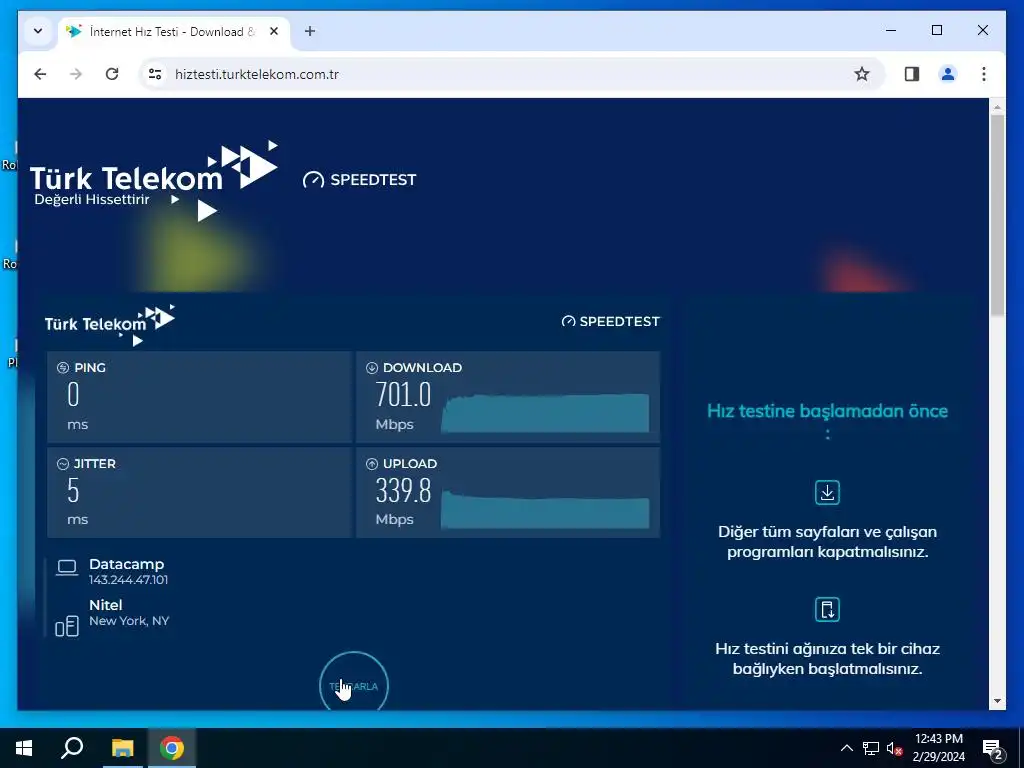Open the Chrome profile avatar
The width and height of the screenshot is (1024, 768).
[x=948, y=74]
